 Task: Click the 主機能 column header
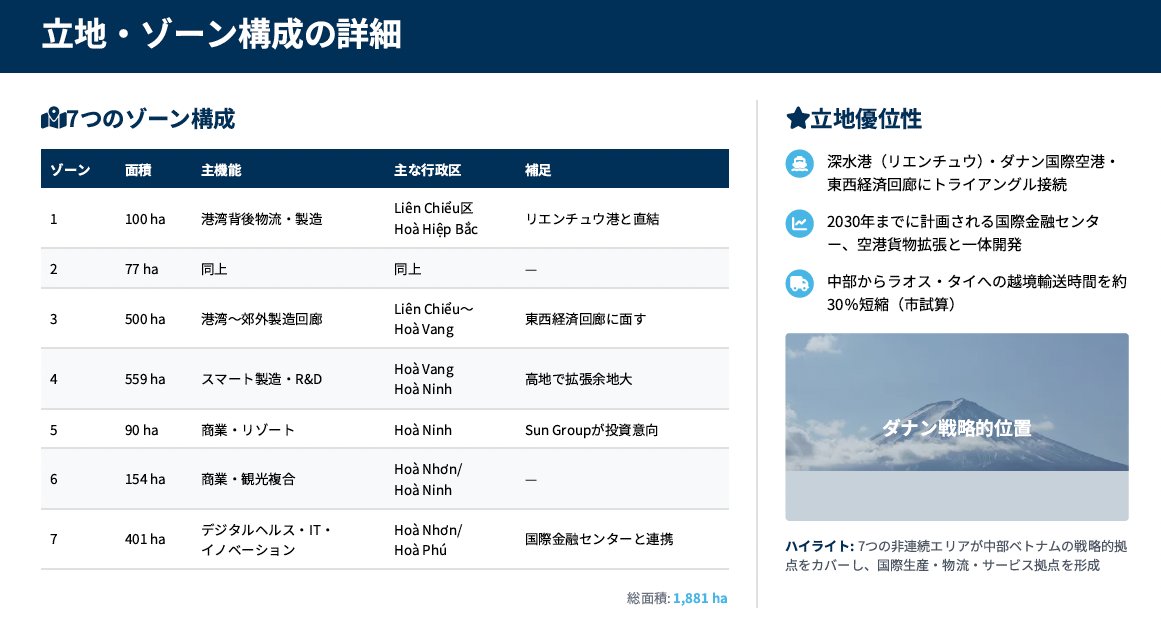tap(221, 170)
